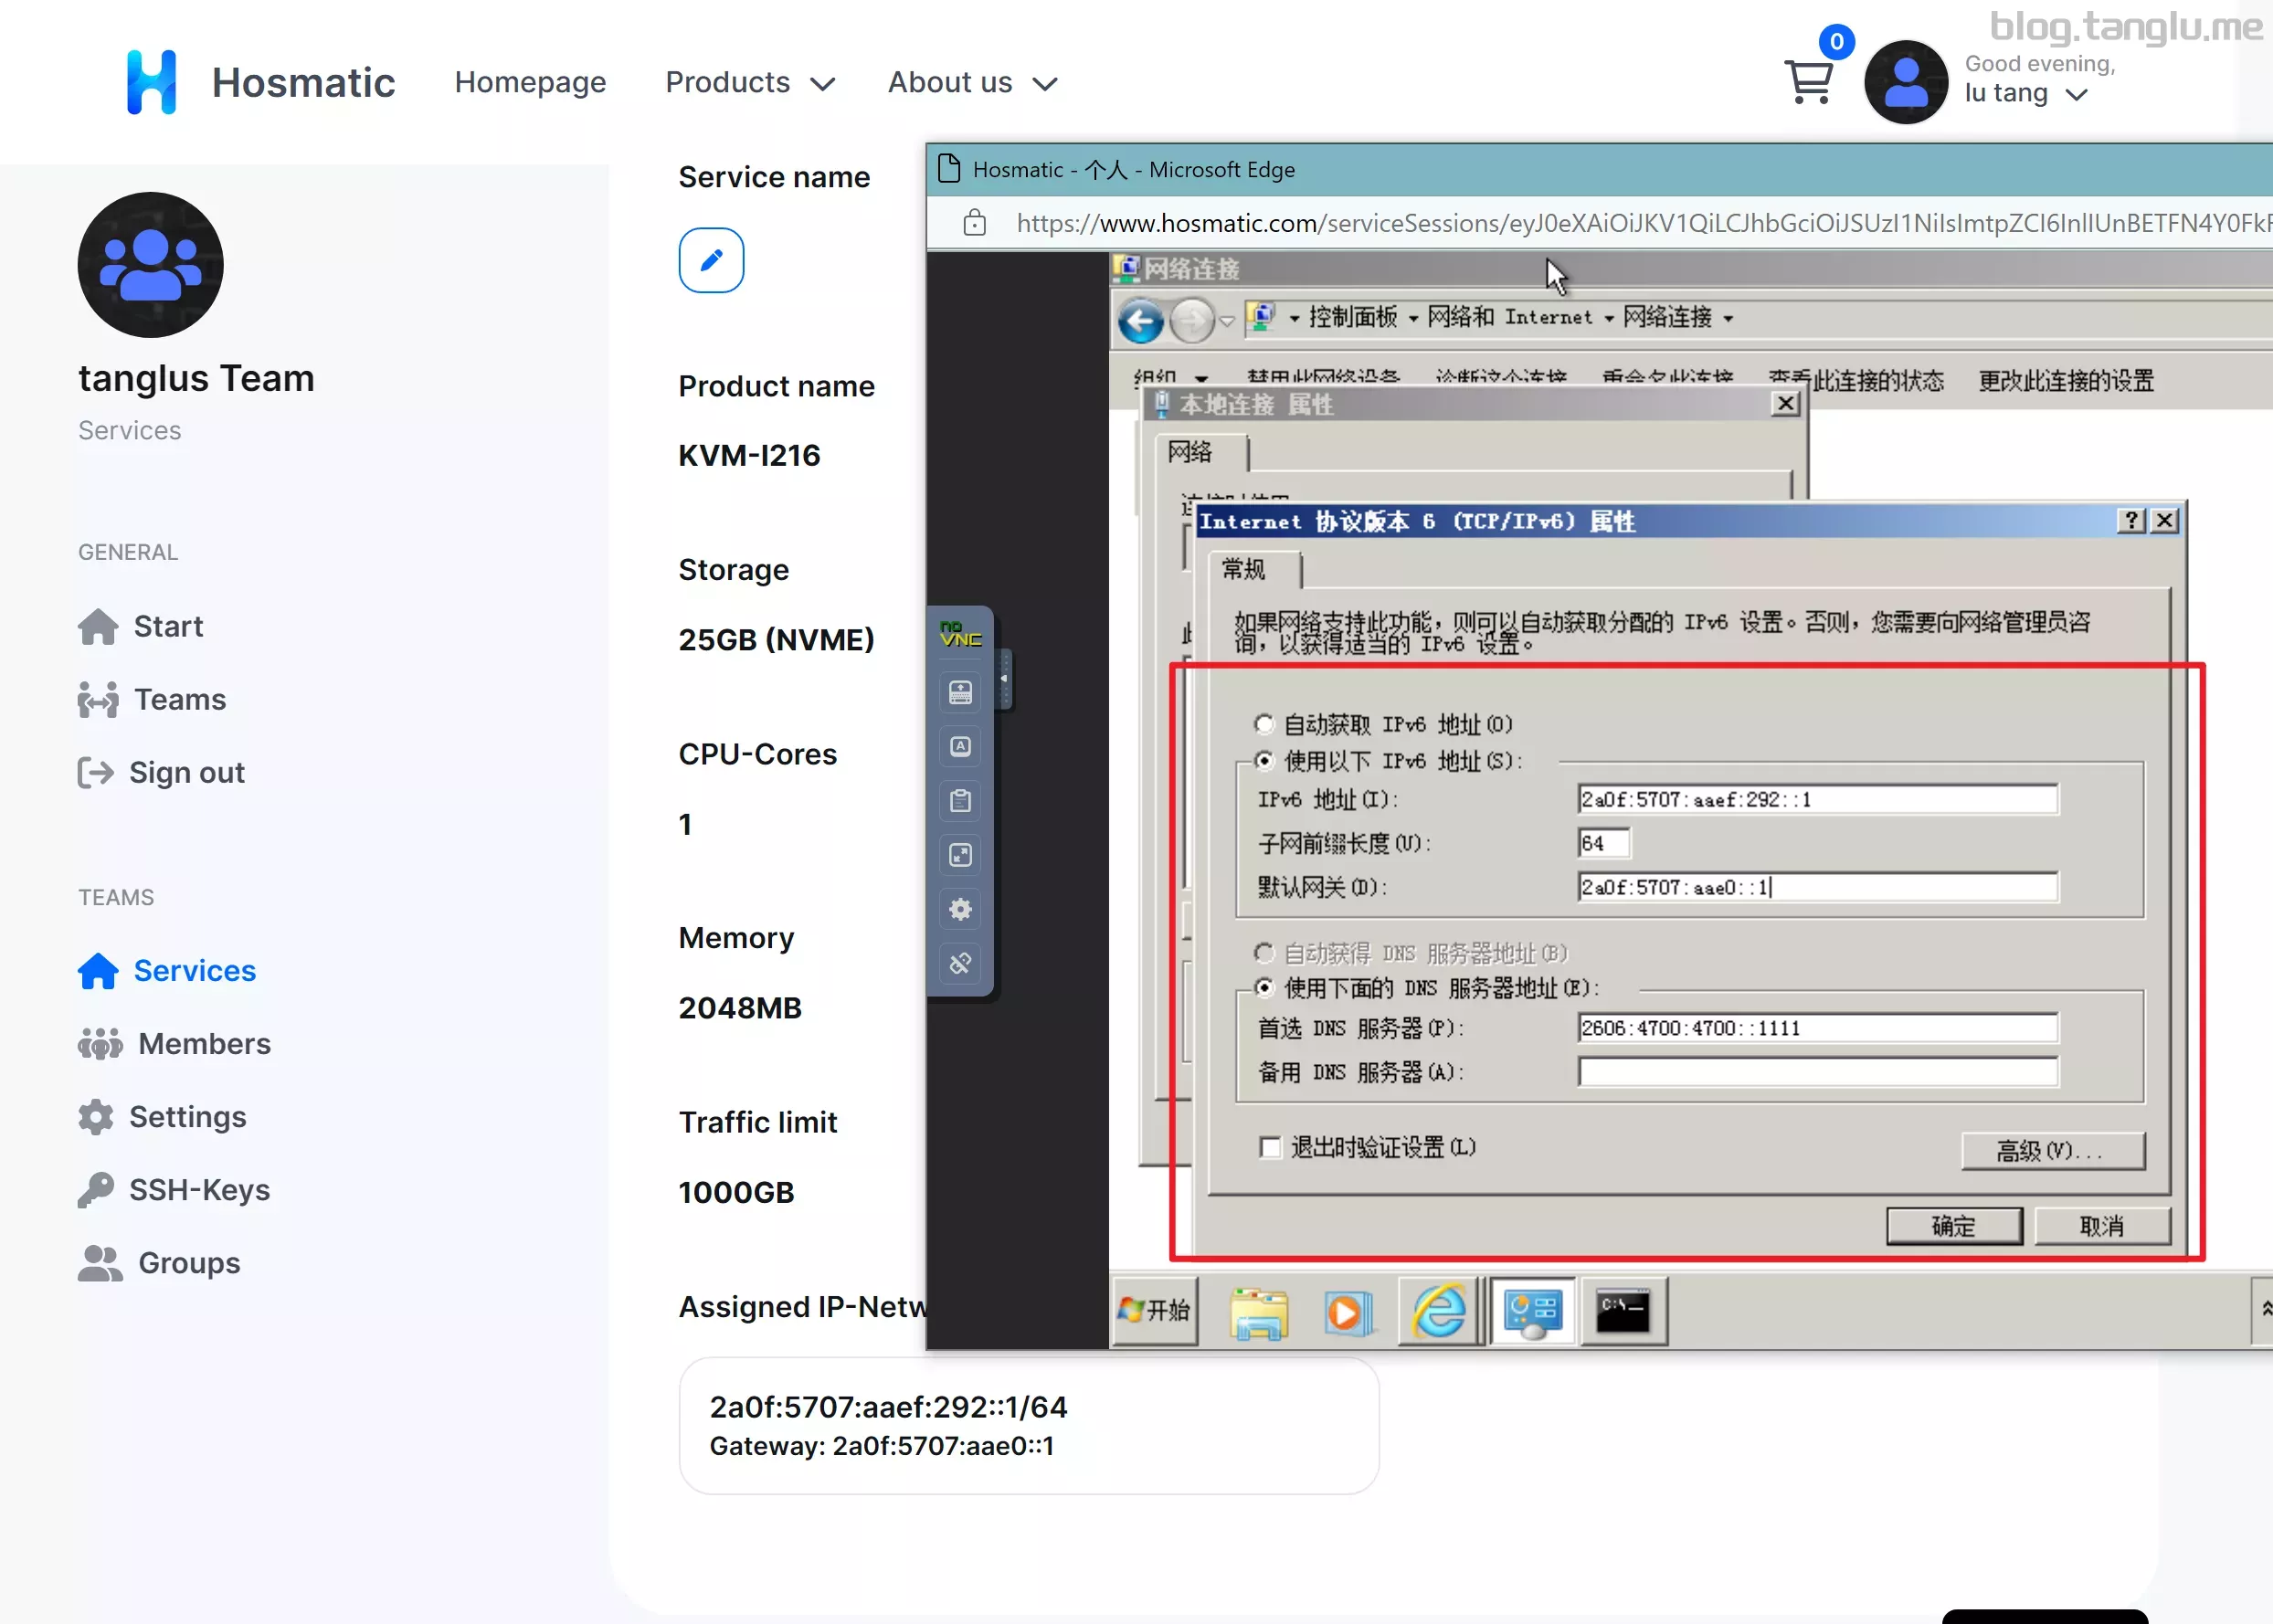Screen dimensions: 2273x1624
Task: Open the noVNC clipboard panel icon
Action: [960, 800]
